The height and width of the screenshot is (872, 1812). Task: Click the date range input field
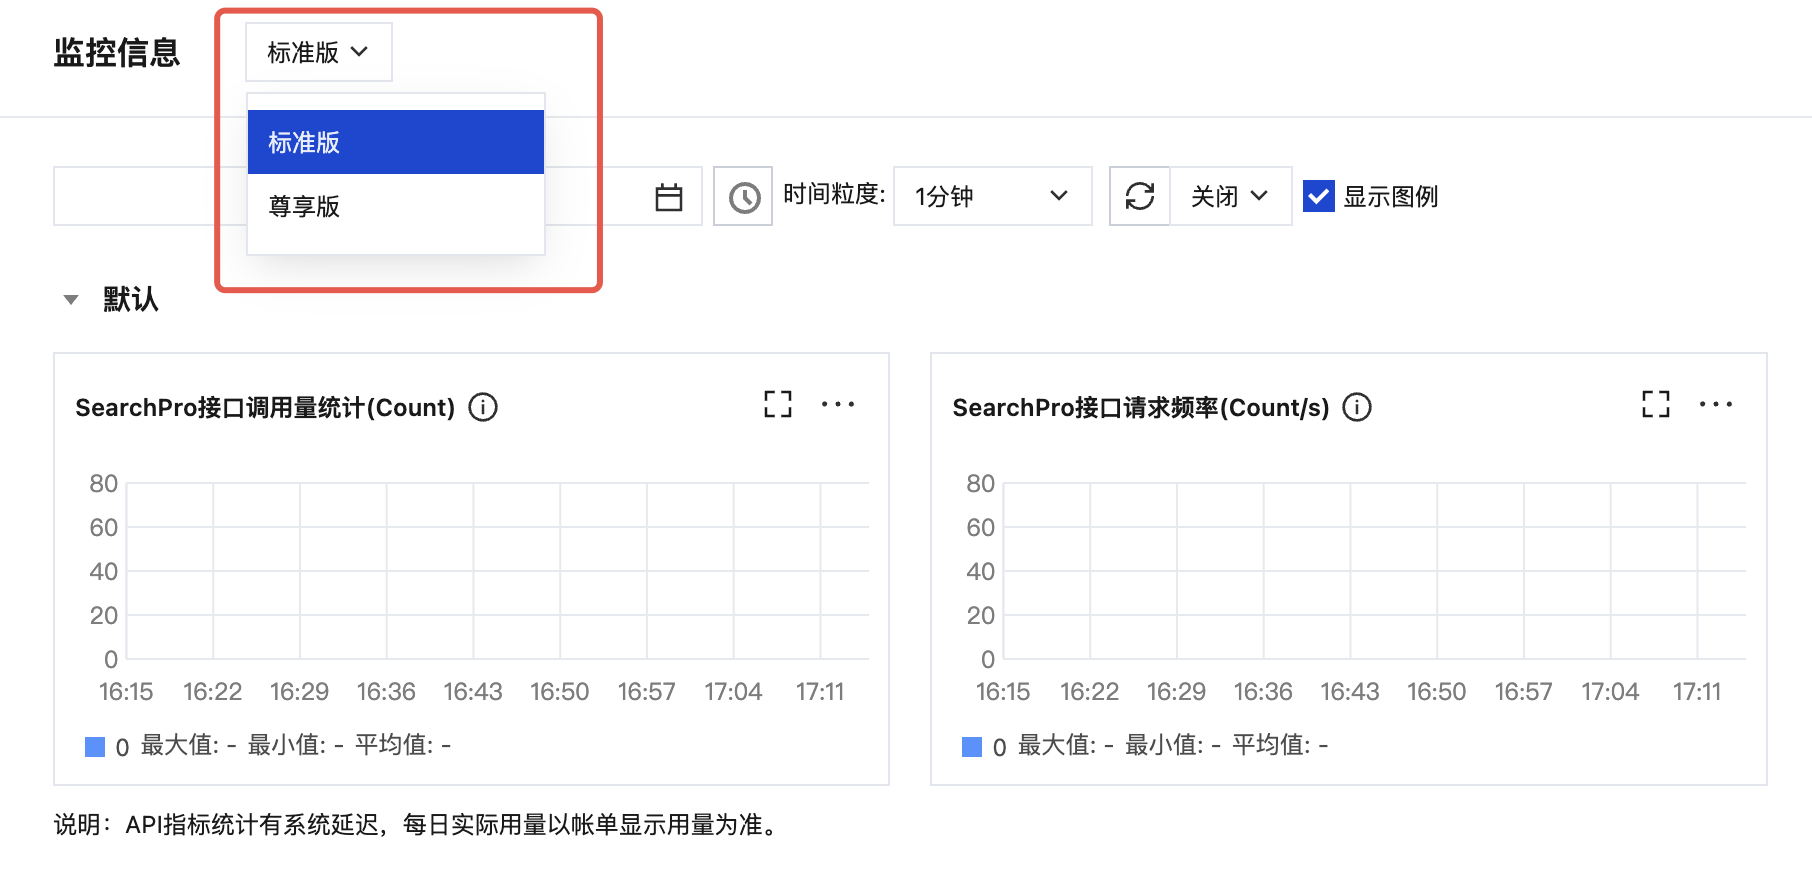click(378, 196)
